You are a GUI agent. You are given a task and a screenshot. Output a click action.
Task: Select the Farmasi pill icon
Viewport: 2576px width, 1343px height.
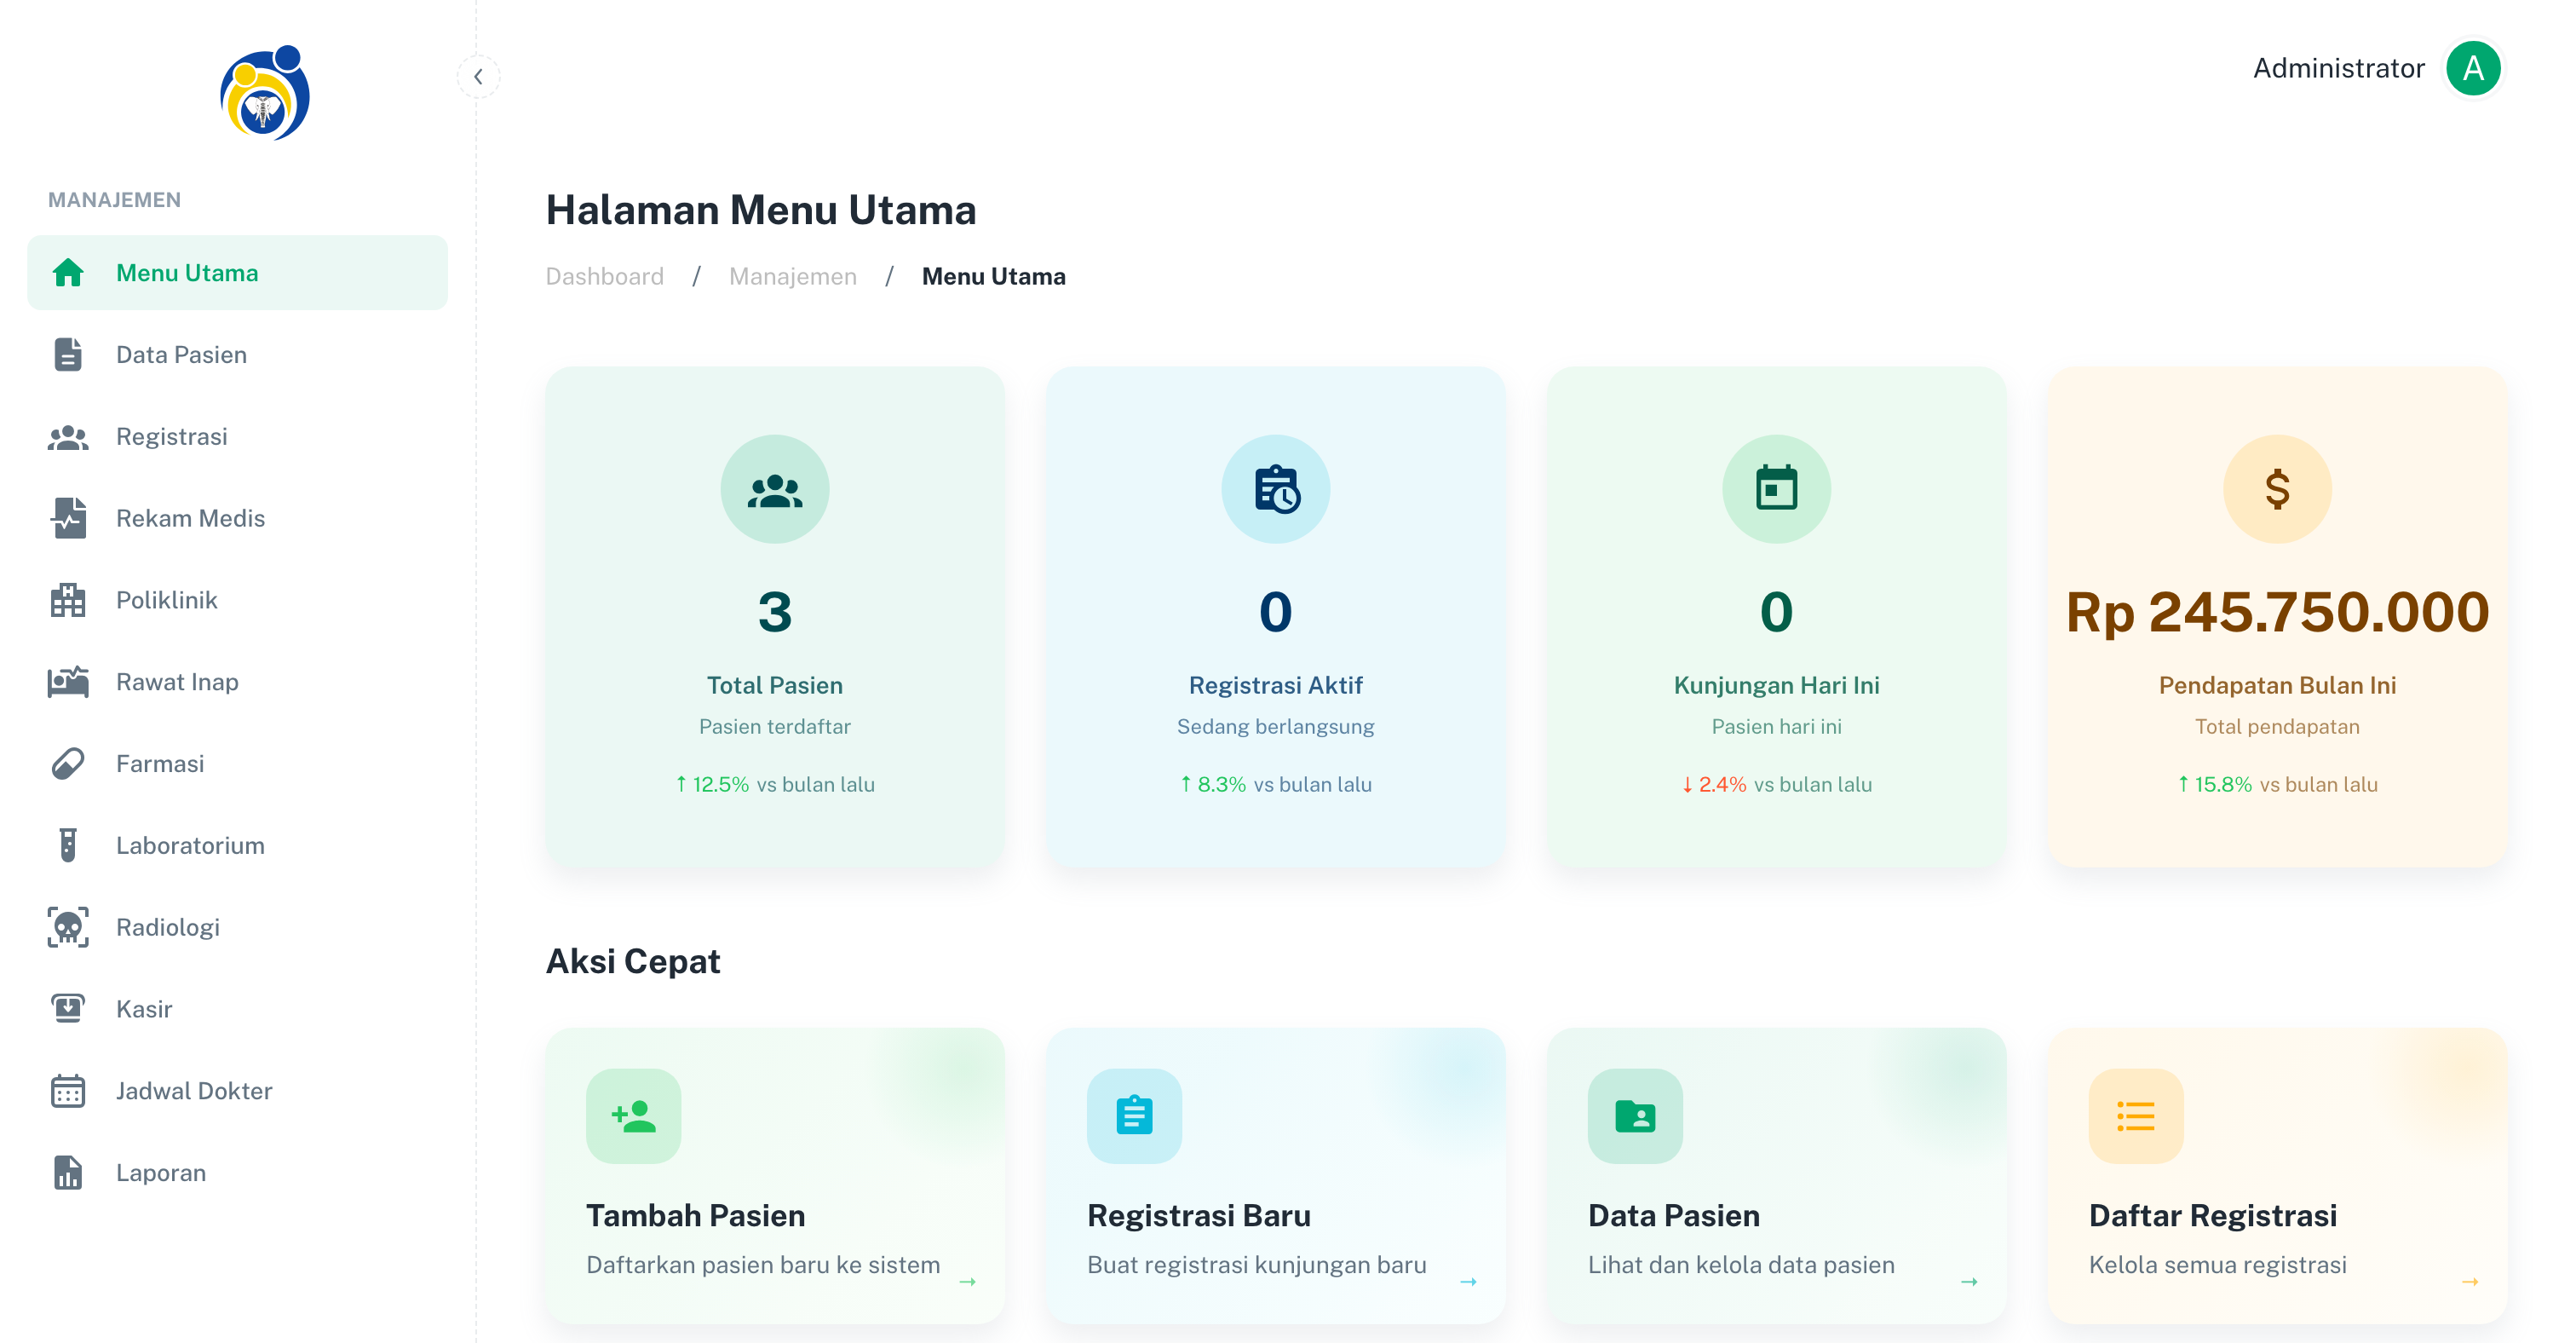click(68, 763)
